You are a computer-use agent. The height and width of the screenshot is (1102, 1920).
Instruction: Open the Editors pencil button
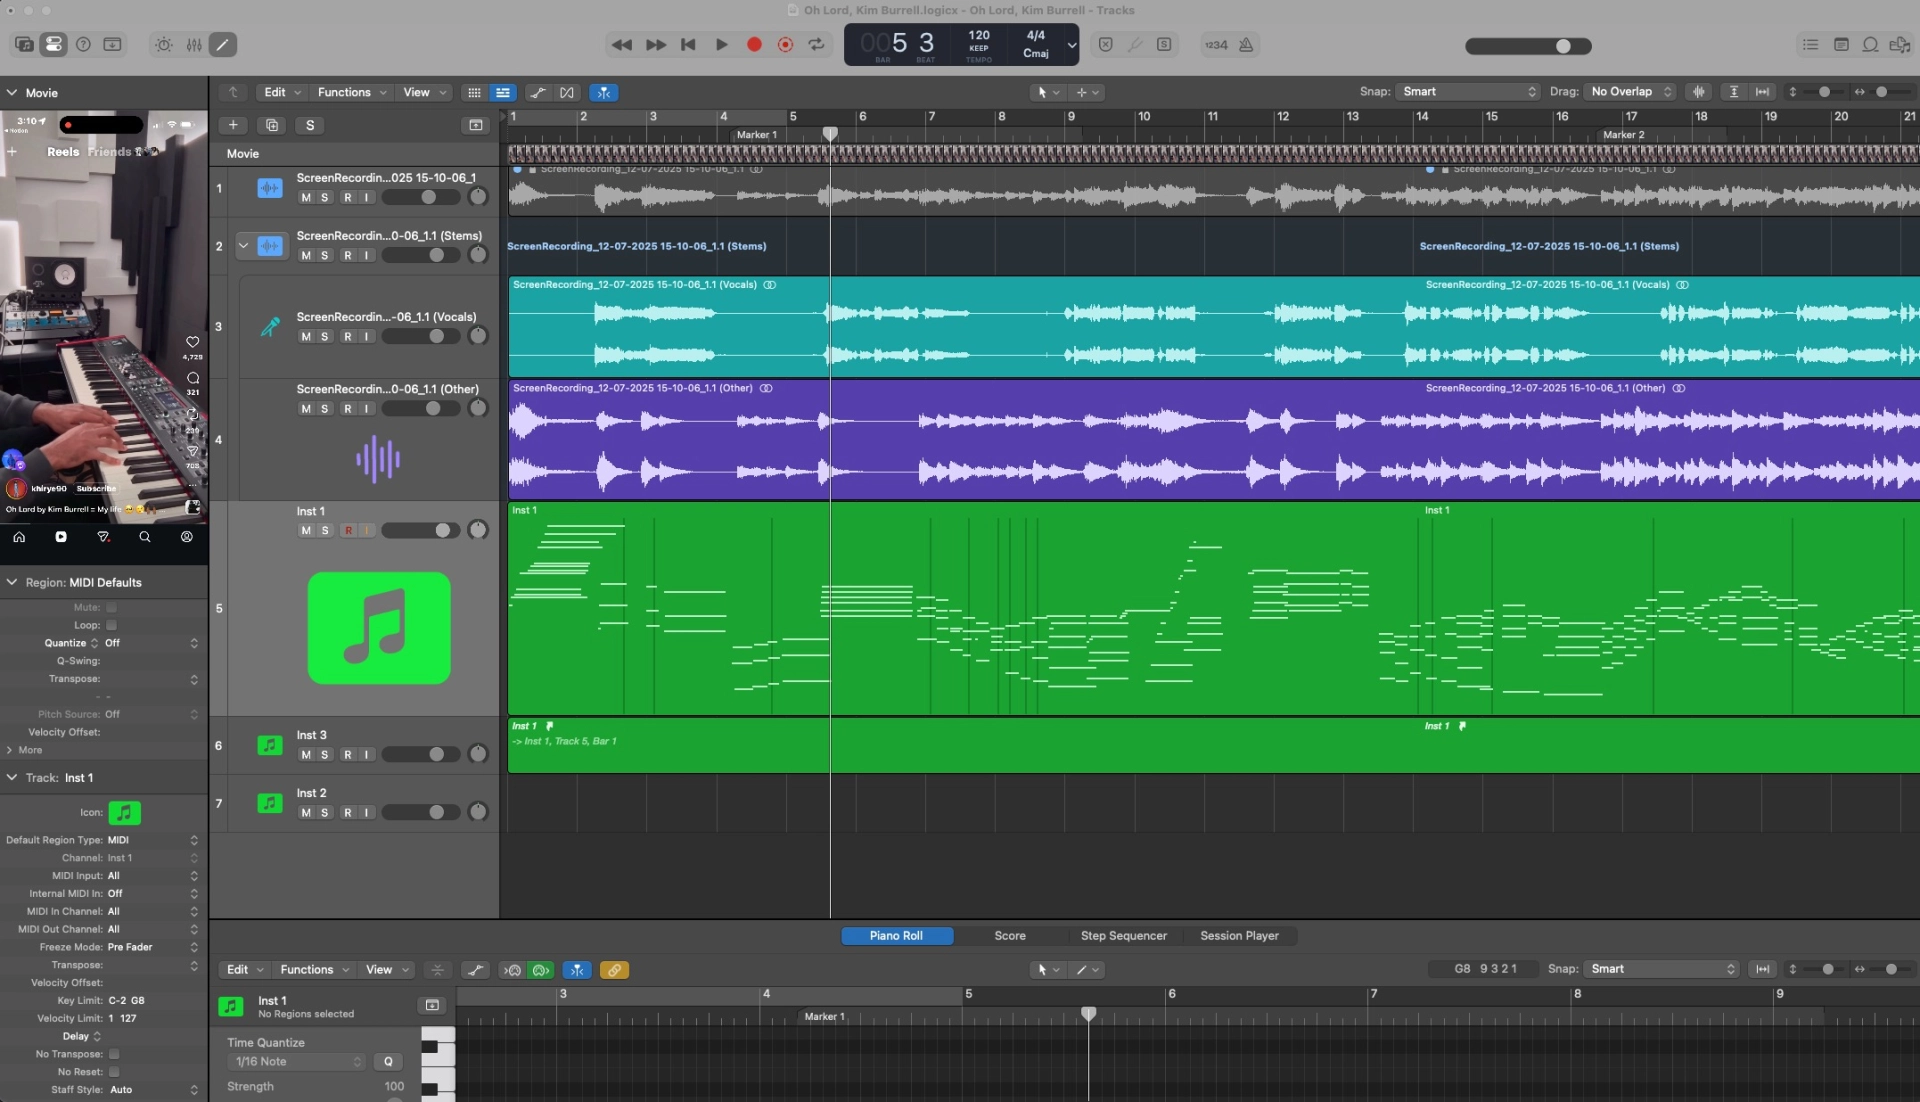pos(223,45)
